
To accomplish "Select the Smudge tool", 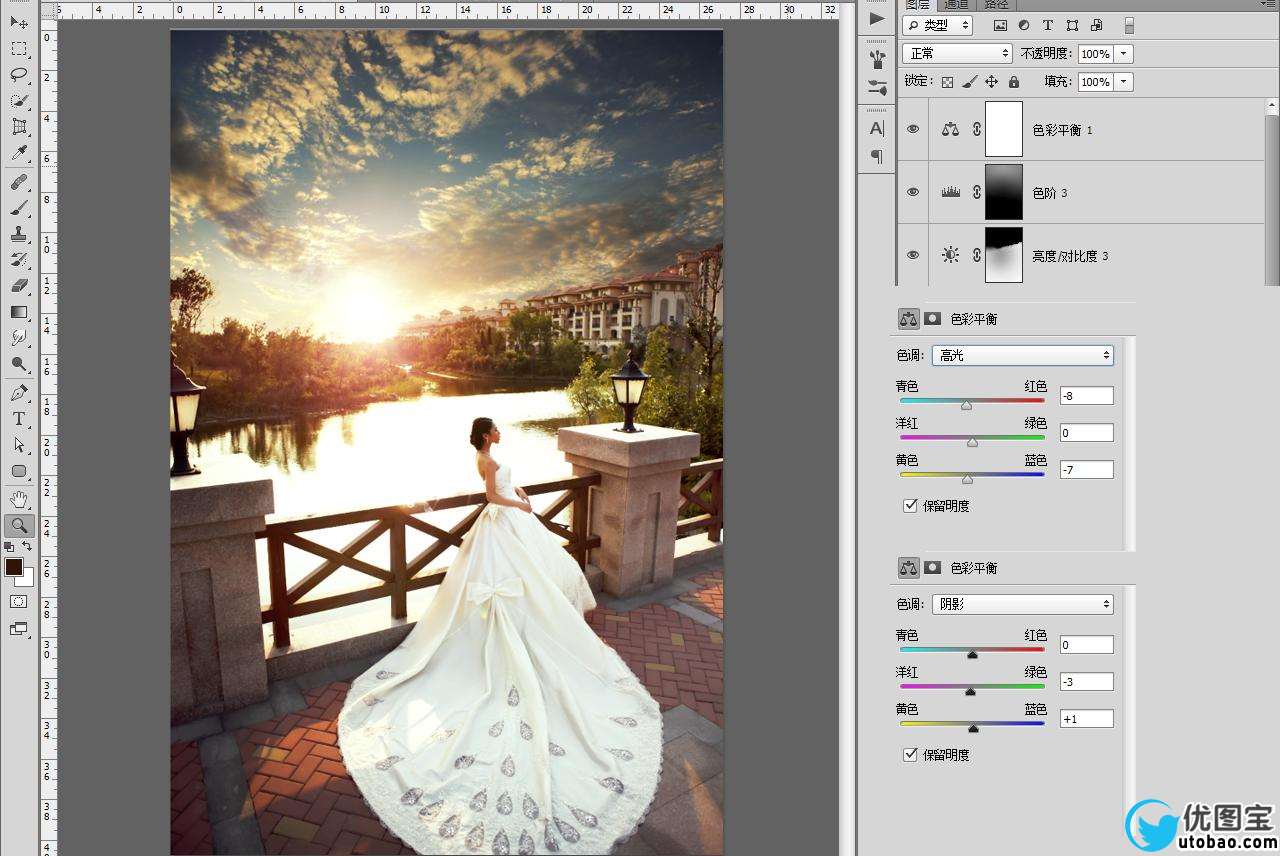I will tap(19, 338).
